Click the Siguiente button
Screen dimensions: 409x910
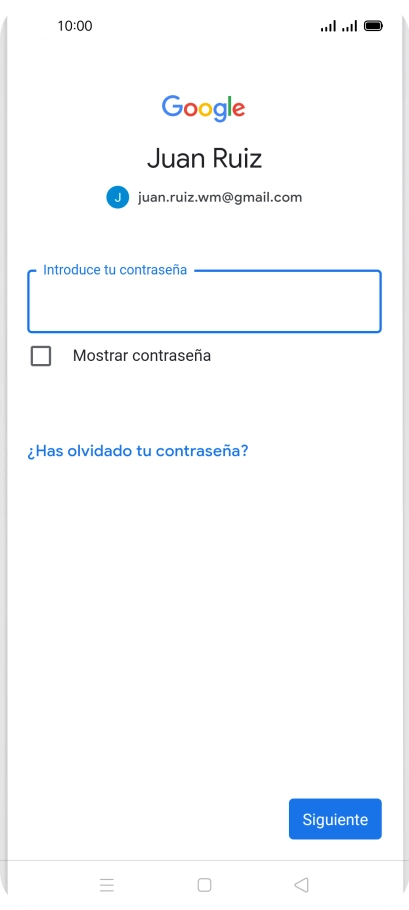tap(335, 819)
